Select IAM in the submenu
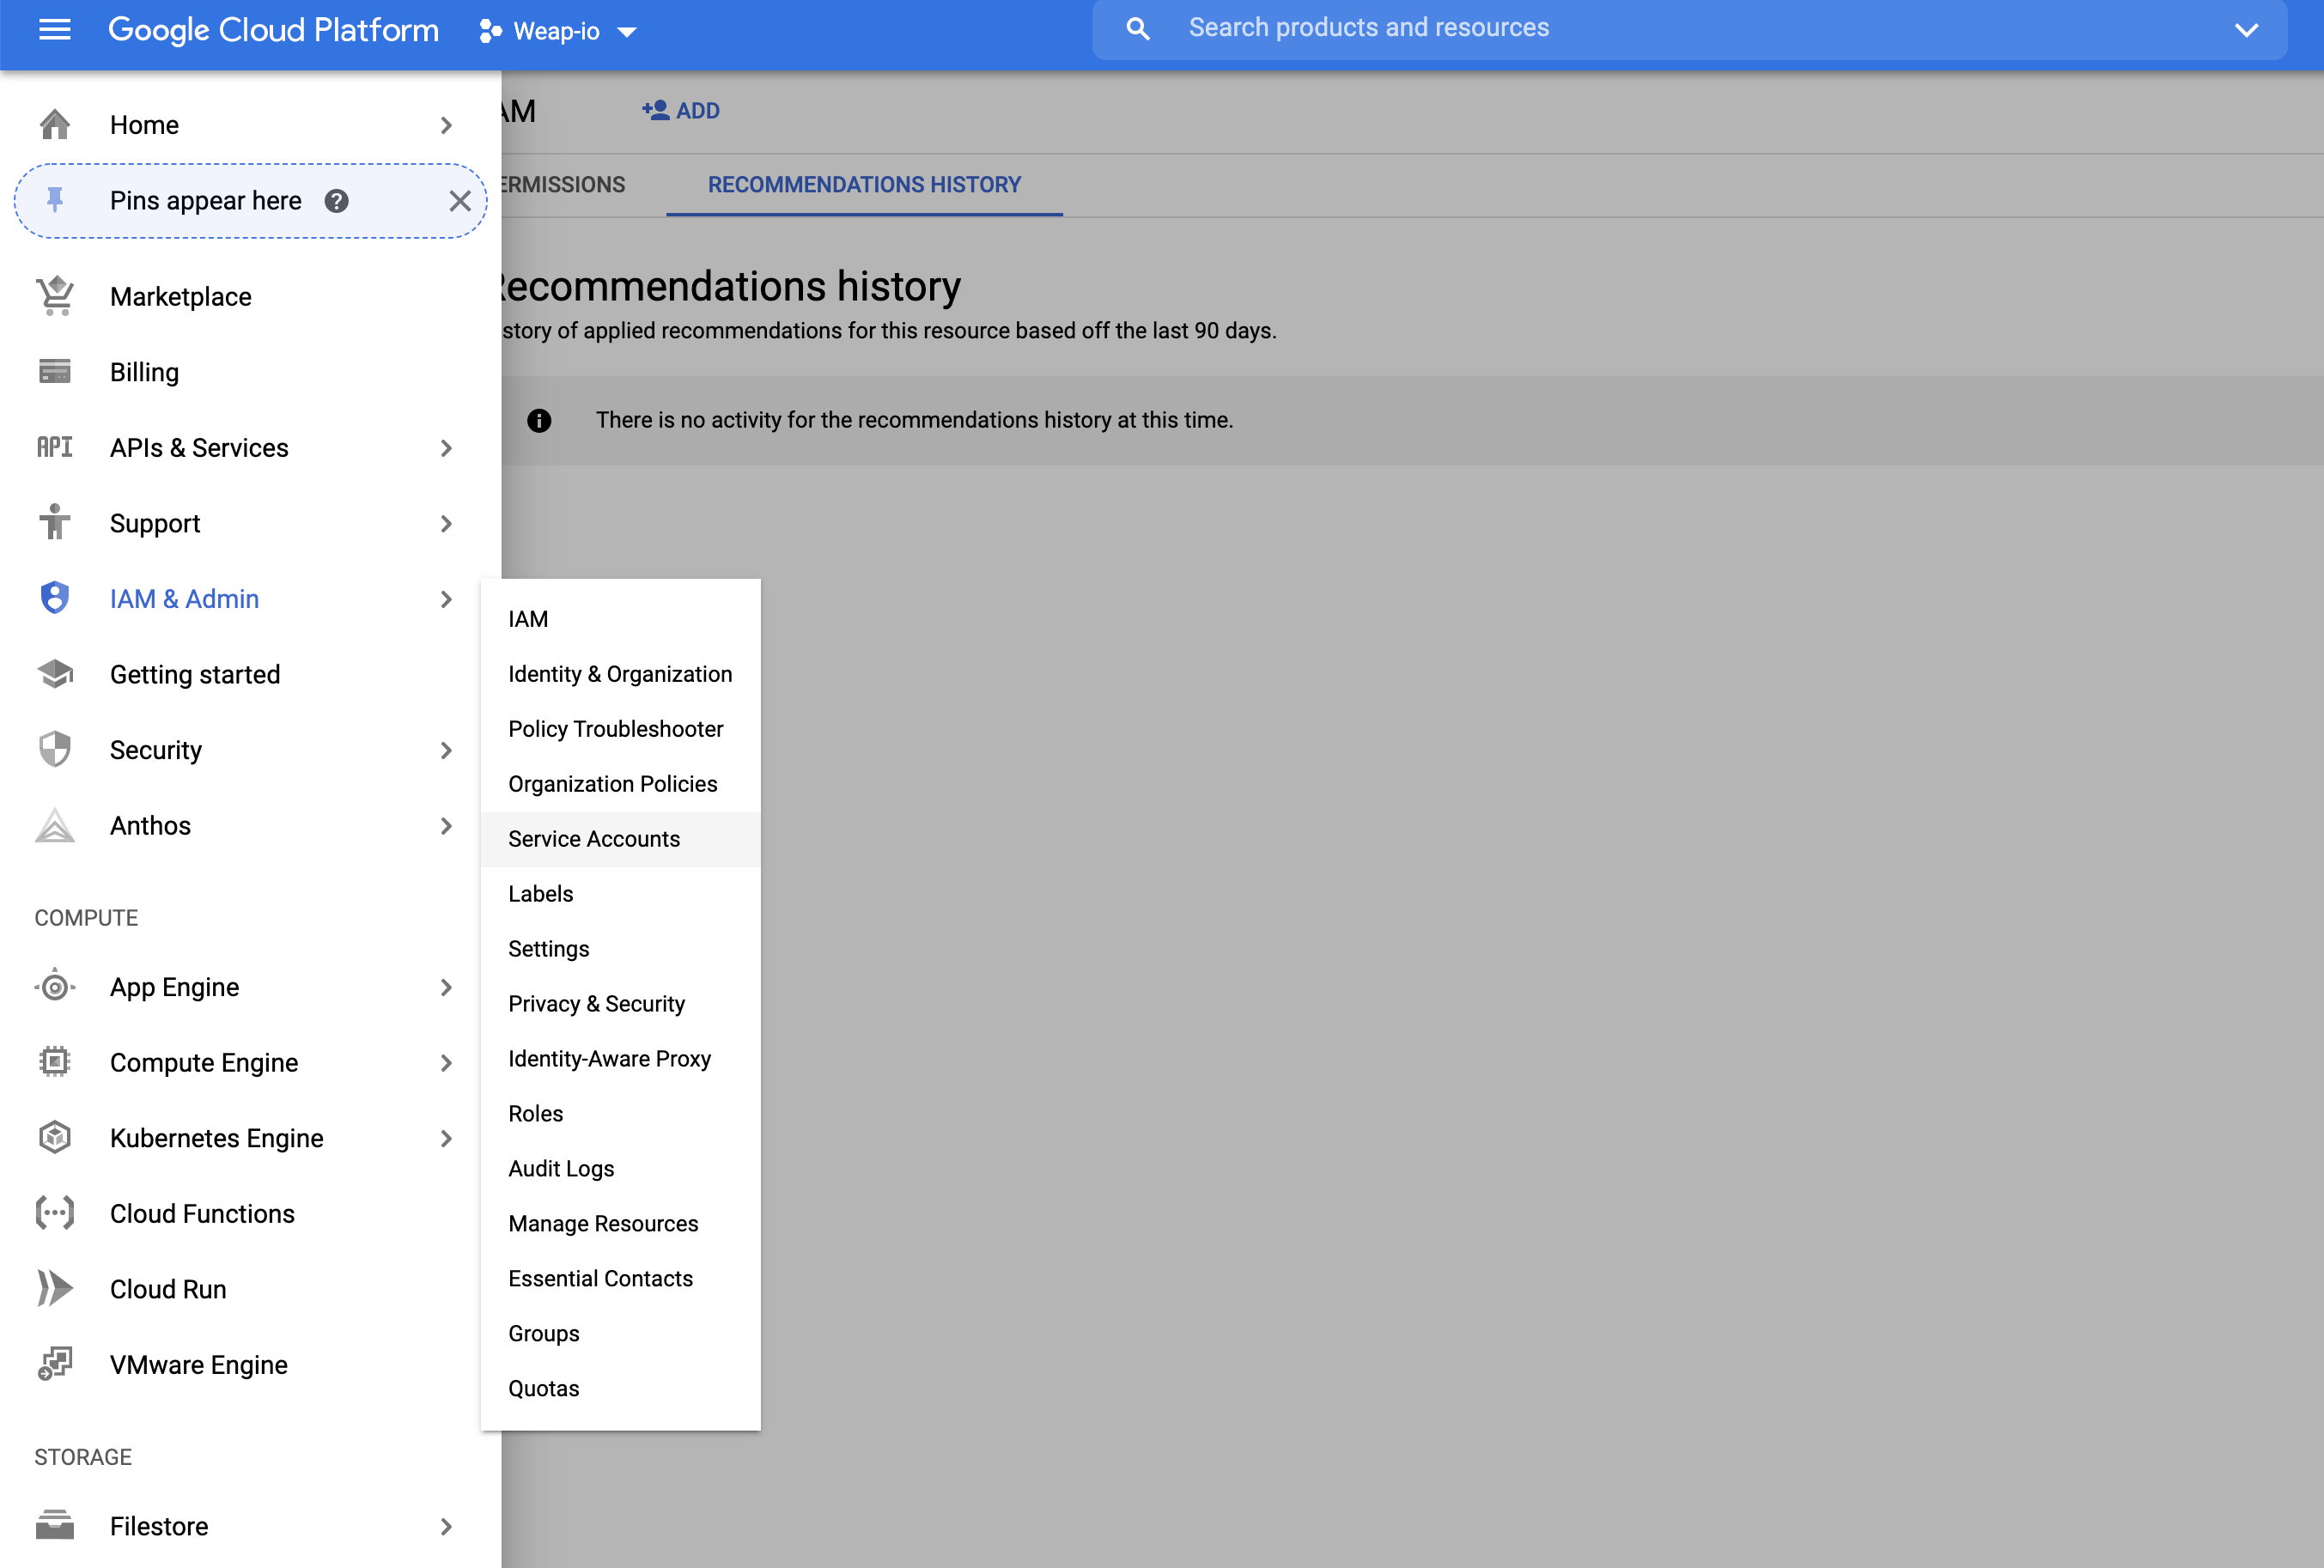 point(620,619)
